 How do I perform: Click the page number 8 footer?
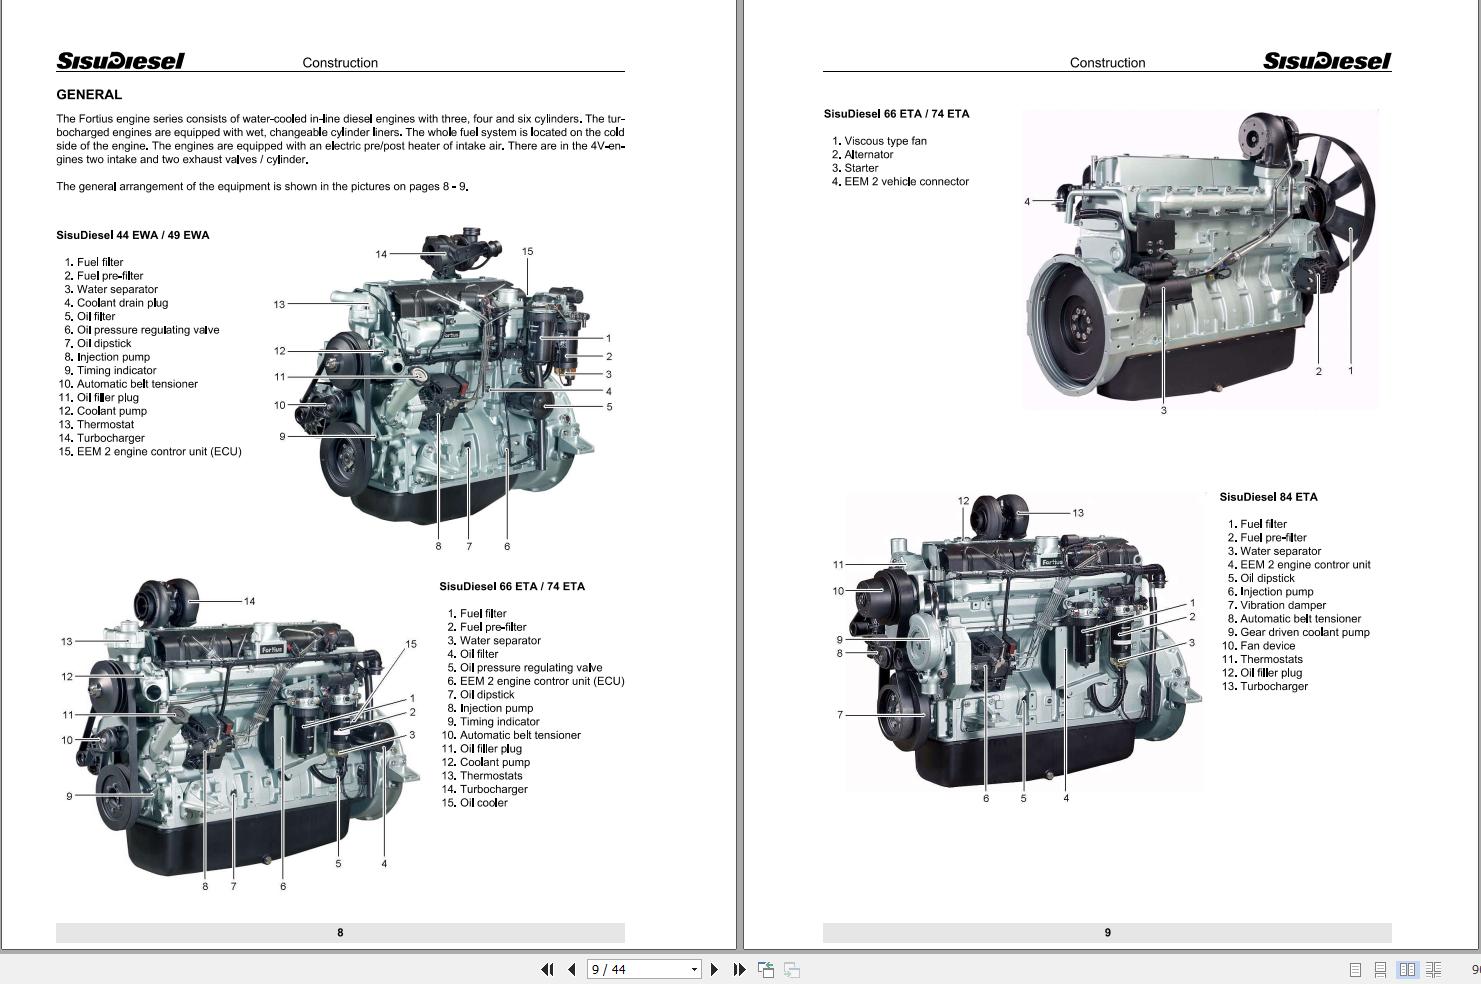[x=340, y=932]
